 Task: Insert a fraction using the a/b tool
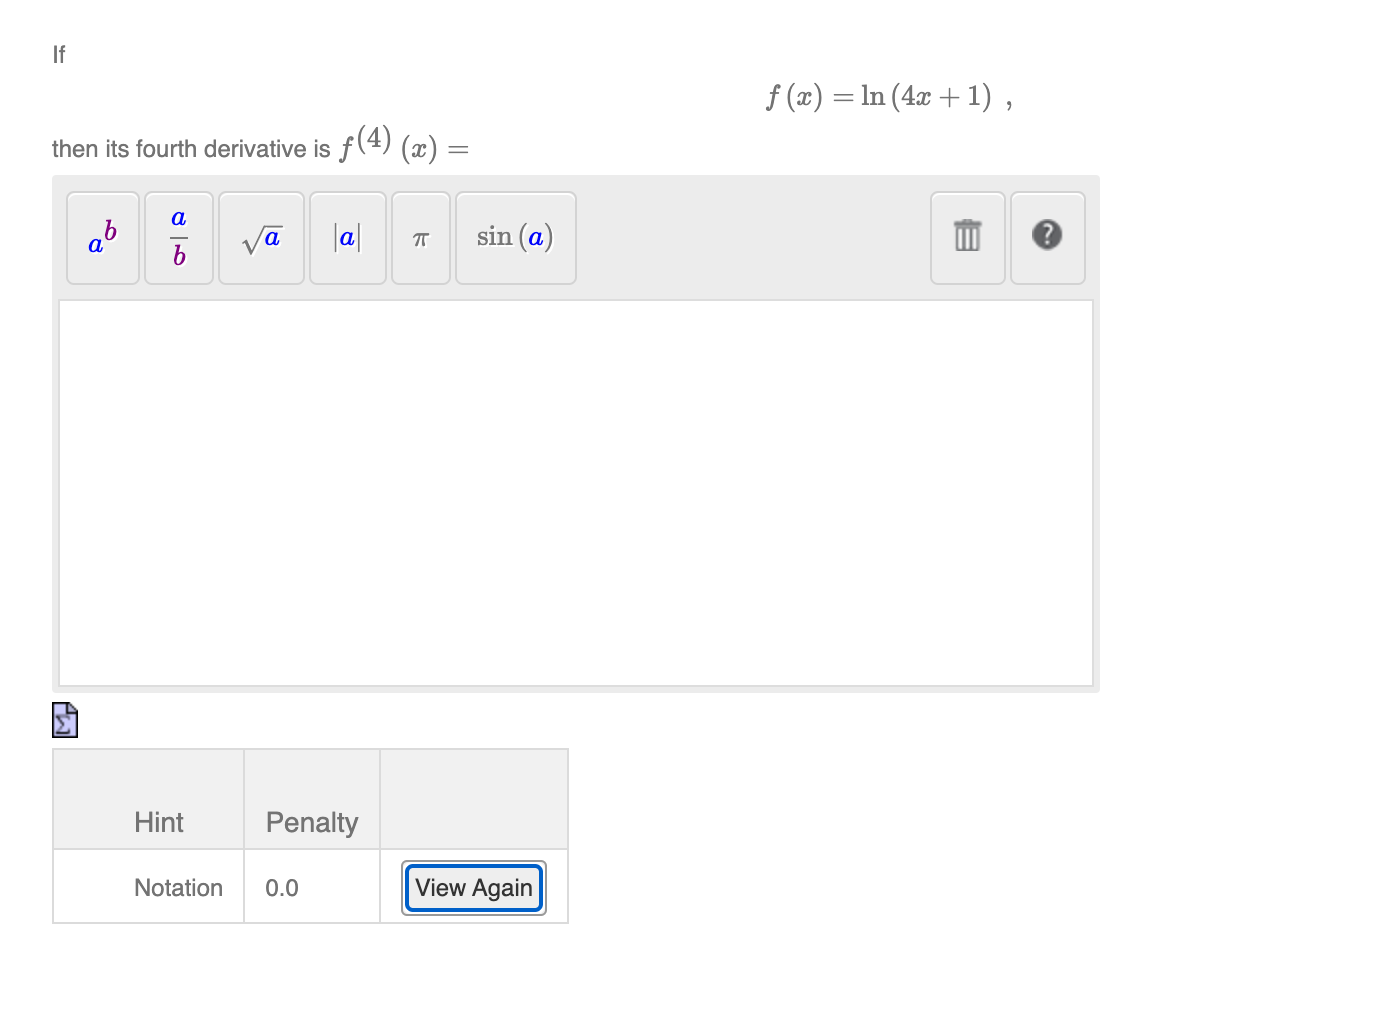click(x=178, y=238)
